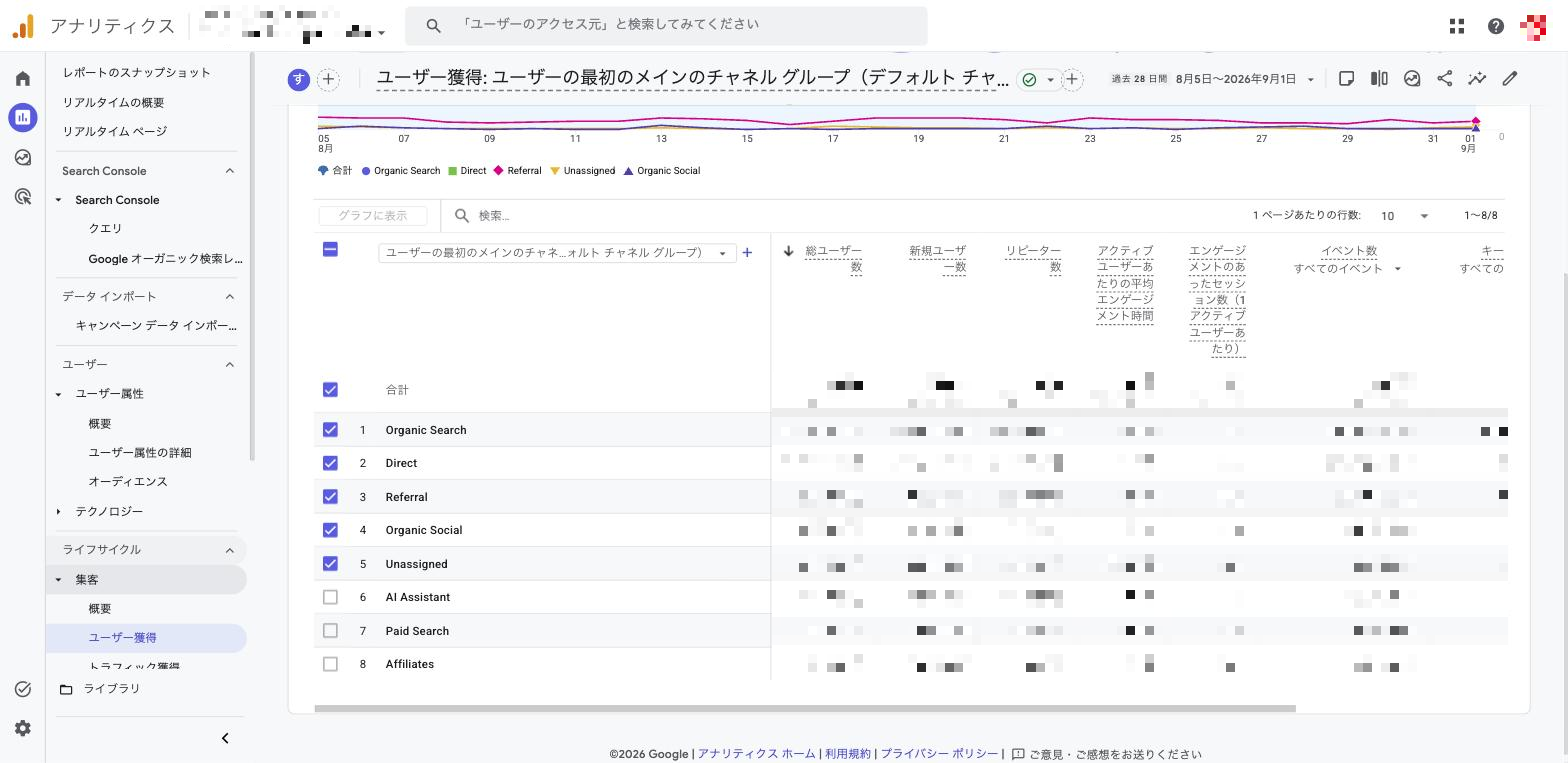The image size is (1568, 763).
Task: Open the rows per page dropdown
Action: coord(1404,216)
